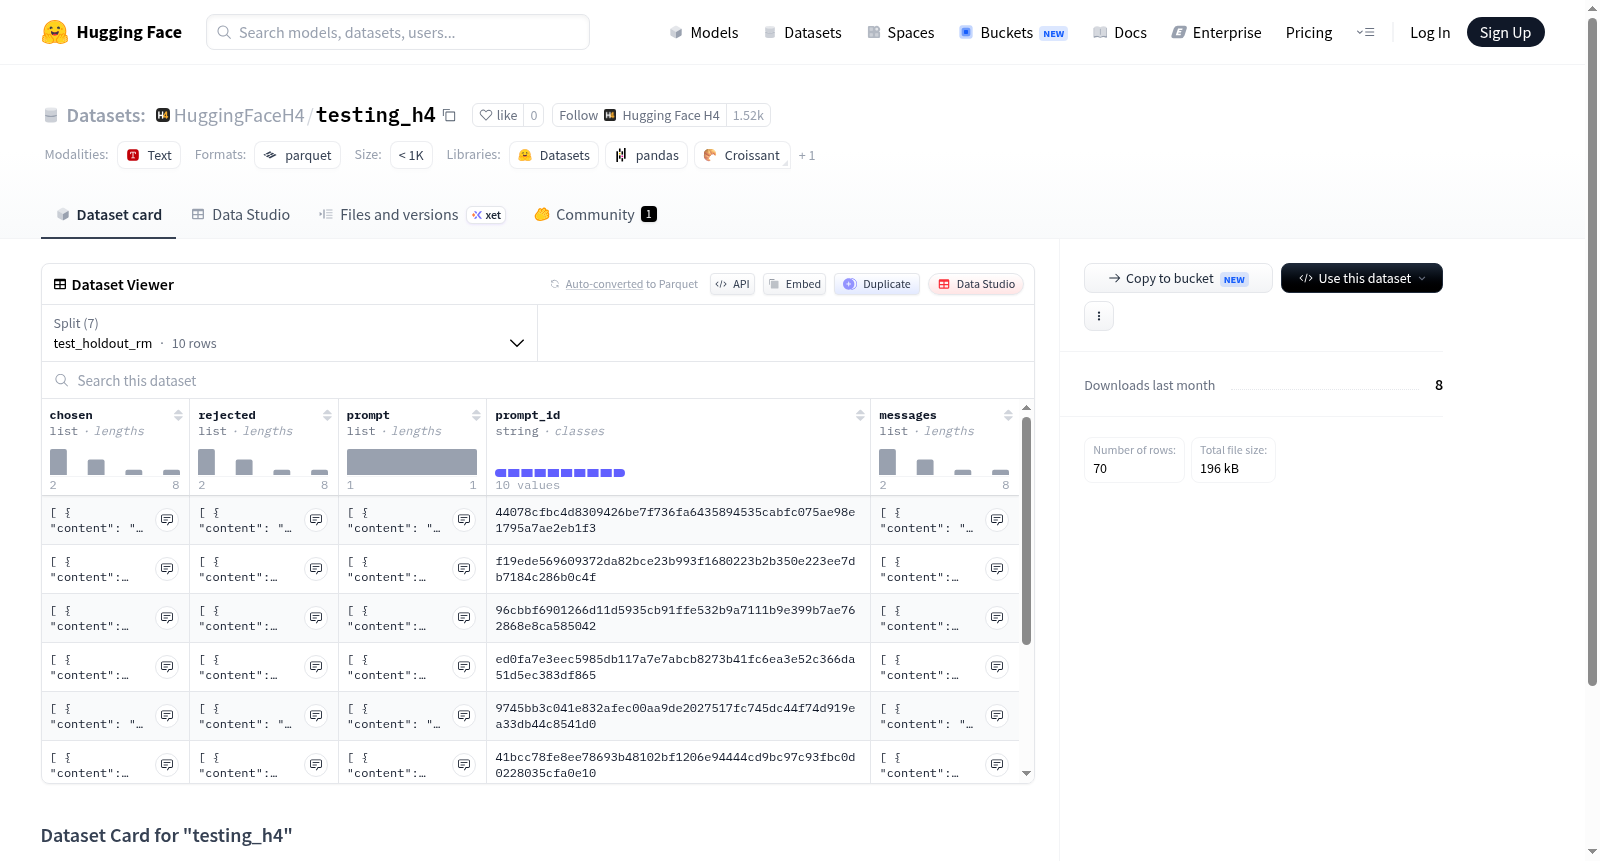Open Pricing page link

click(1309, 33)
